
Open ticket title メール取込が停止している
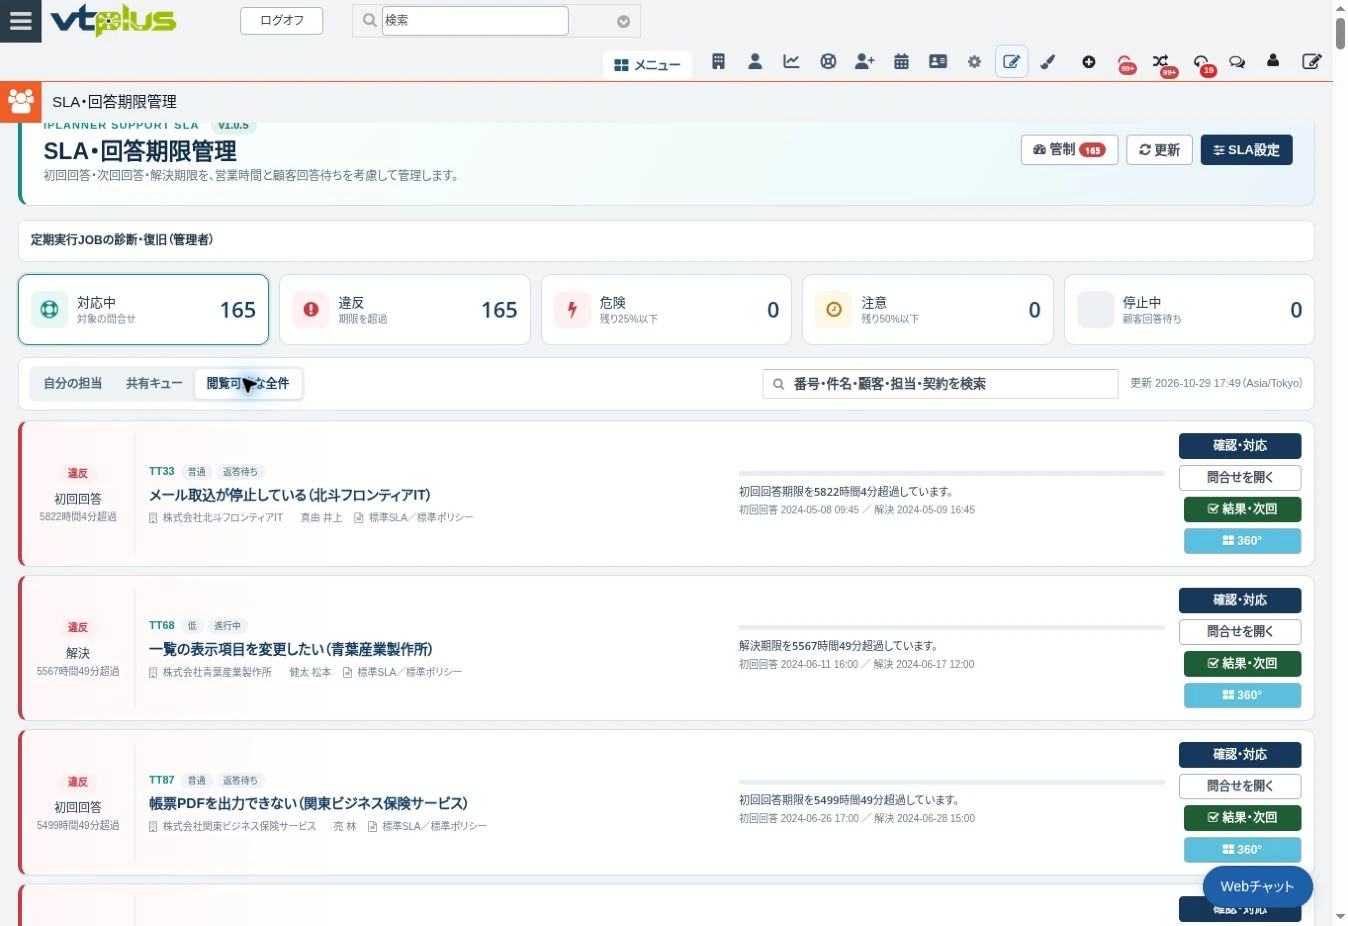290,495
